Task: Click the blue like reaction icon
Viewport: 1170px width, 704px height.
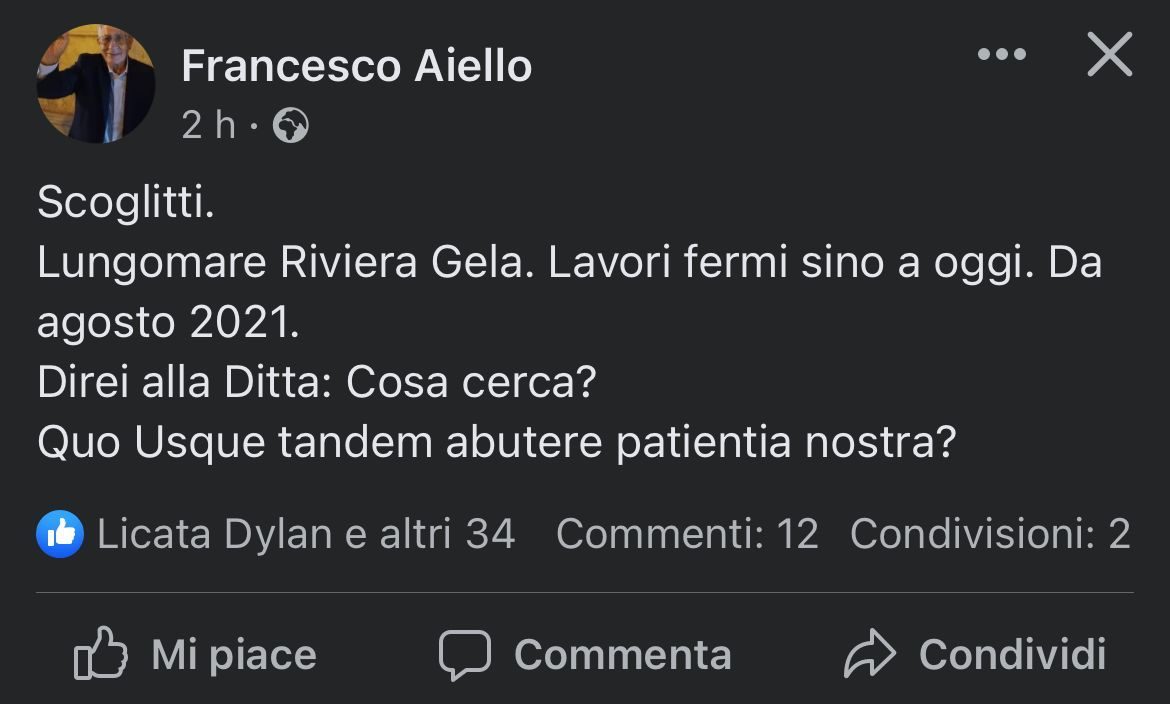Action: (60, 534)
